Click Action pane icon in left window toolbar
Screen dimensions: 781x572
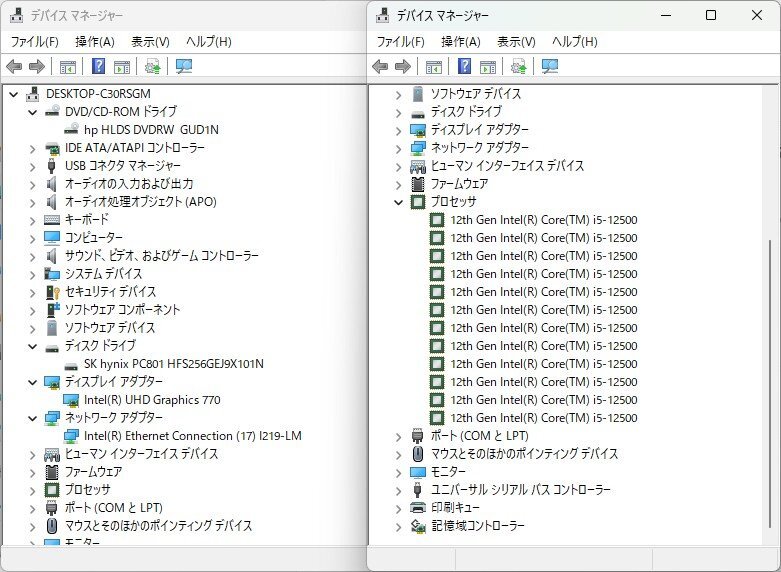pos(122,66)
